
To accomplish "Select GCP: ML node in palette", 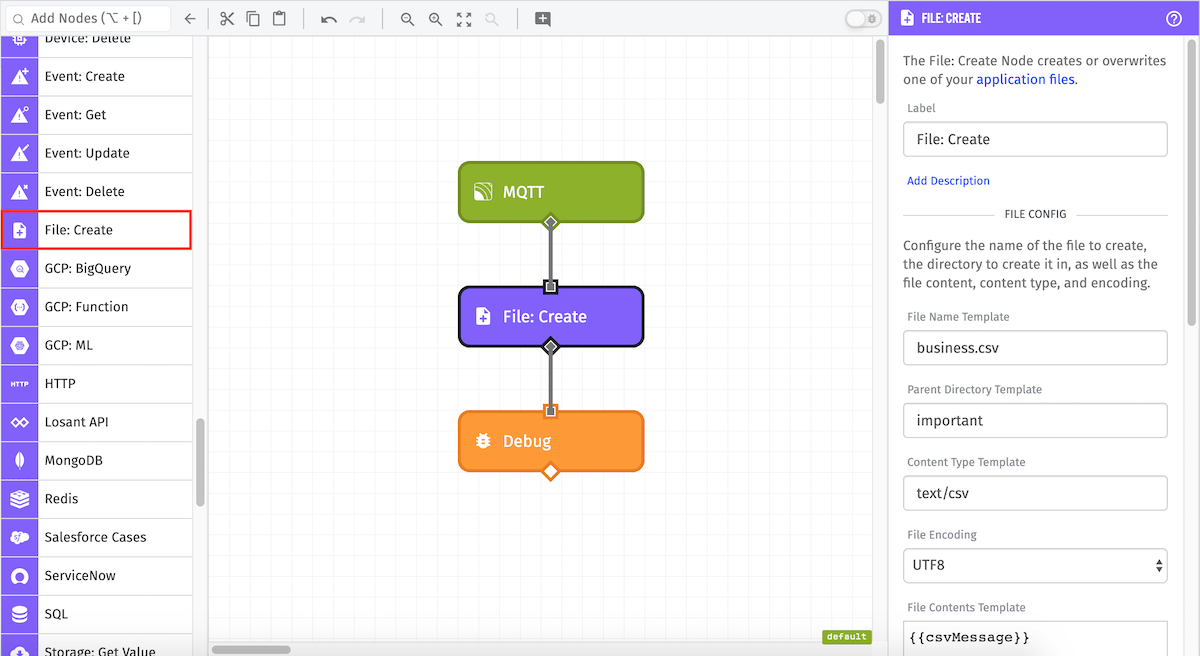I will pyautogui.click(x=96, y=345).
